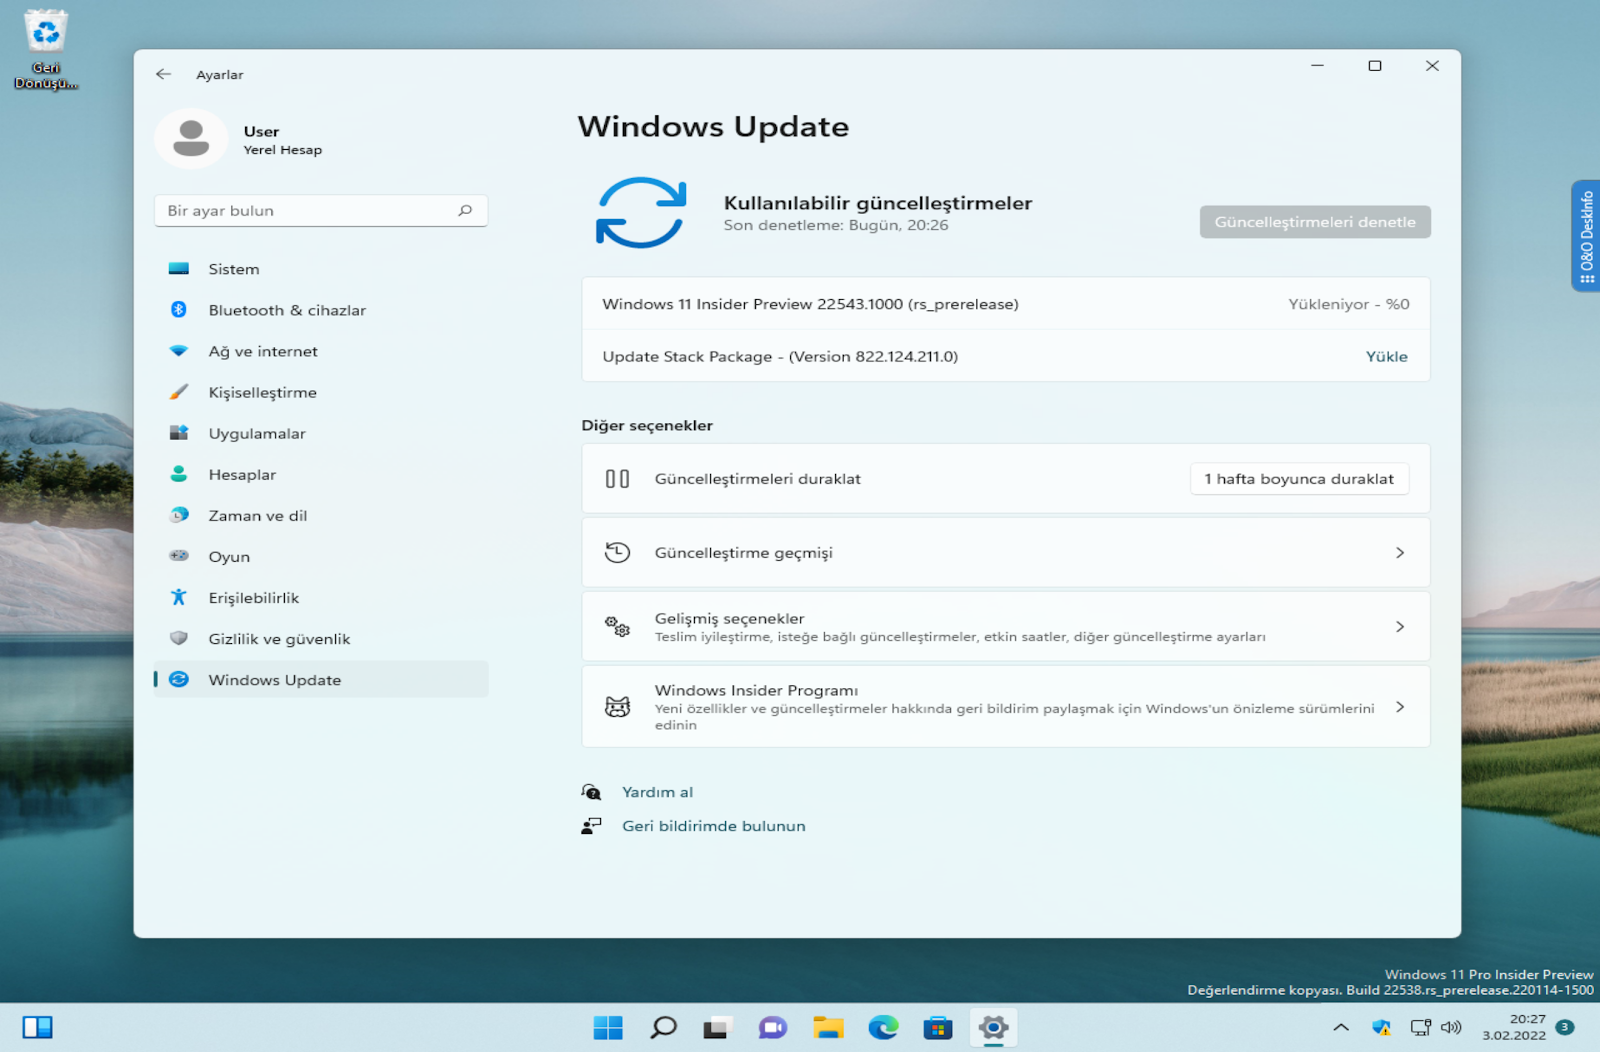Click the Güncelleştirmeleri denetle button
Screen dimensions: 1600x1052
pos(1315,222)
